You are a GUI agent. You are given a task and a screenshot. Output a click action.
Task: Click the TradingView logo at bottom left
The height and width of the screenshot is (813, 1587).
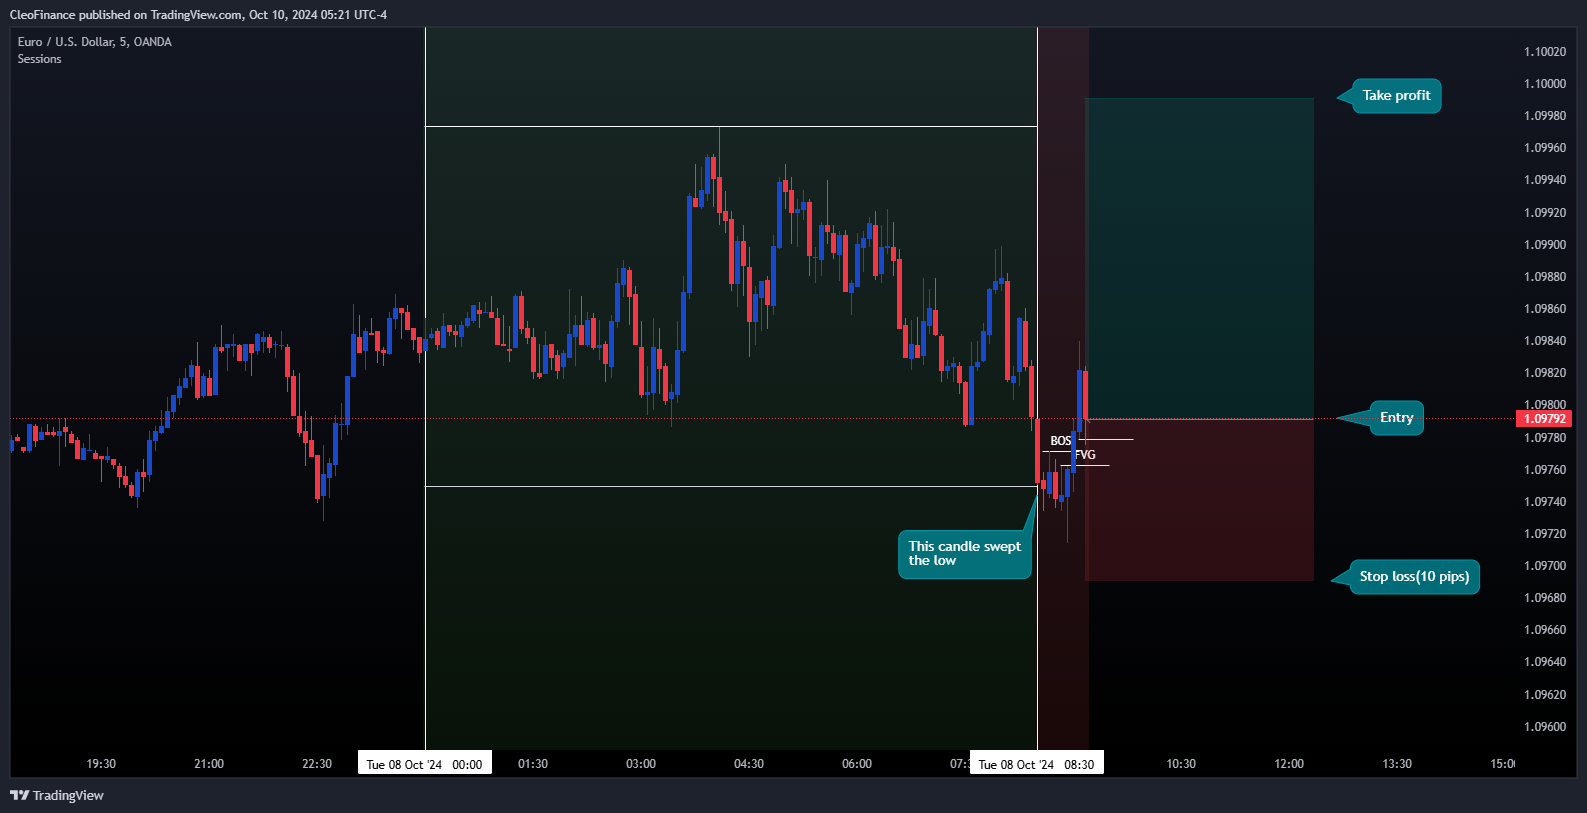tap(57, 795)
